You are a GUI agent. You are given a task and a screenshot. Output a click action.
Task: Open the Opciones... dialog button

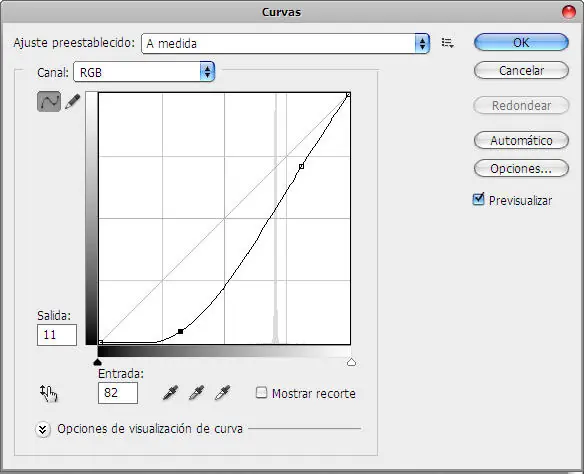521,169
